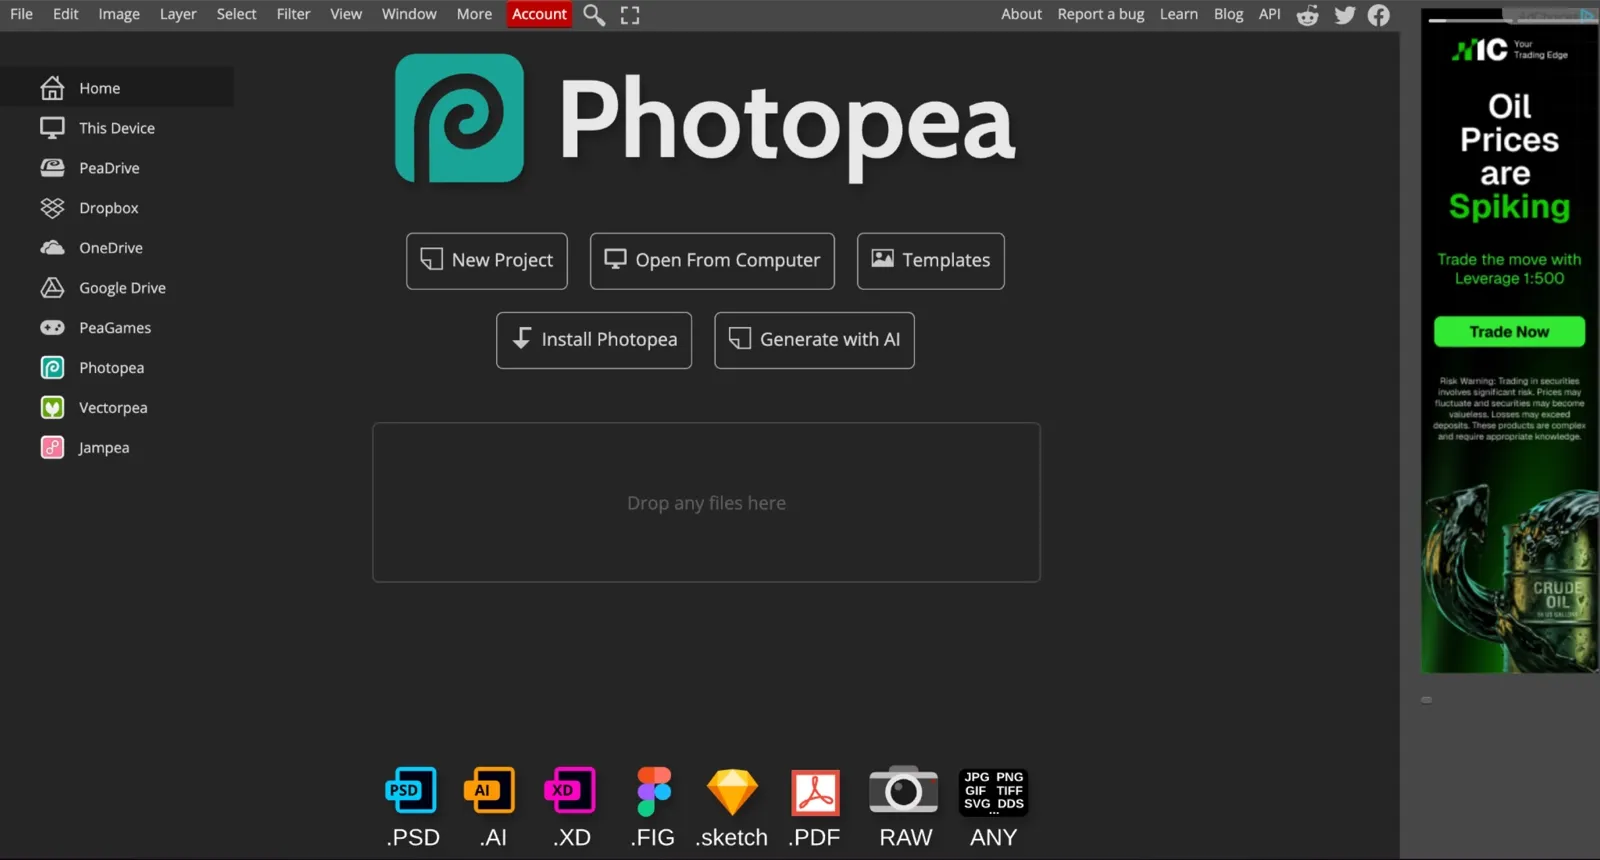Open the Reddit icon link
The width and height of the screenshot is (1600, 860).
click(x=1308, y=15)
